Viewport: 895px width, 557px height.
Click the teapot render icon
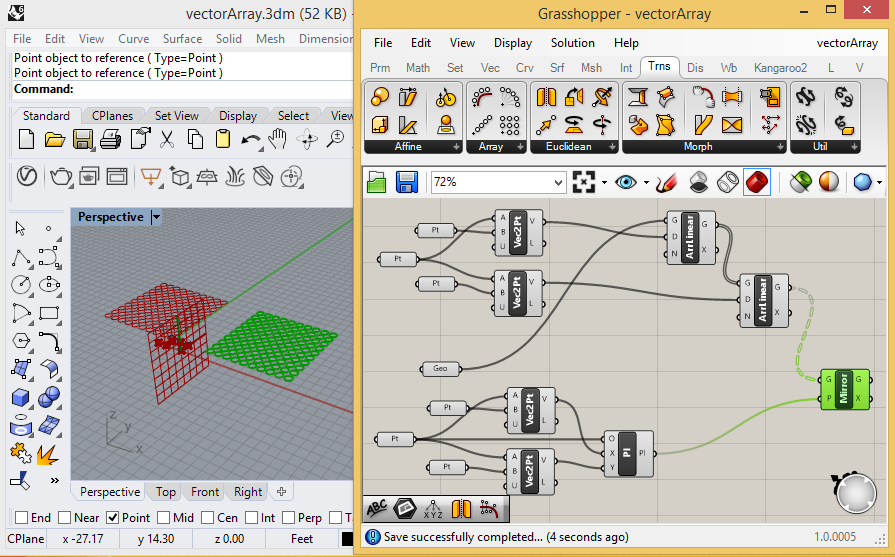(59, 177)
